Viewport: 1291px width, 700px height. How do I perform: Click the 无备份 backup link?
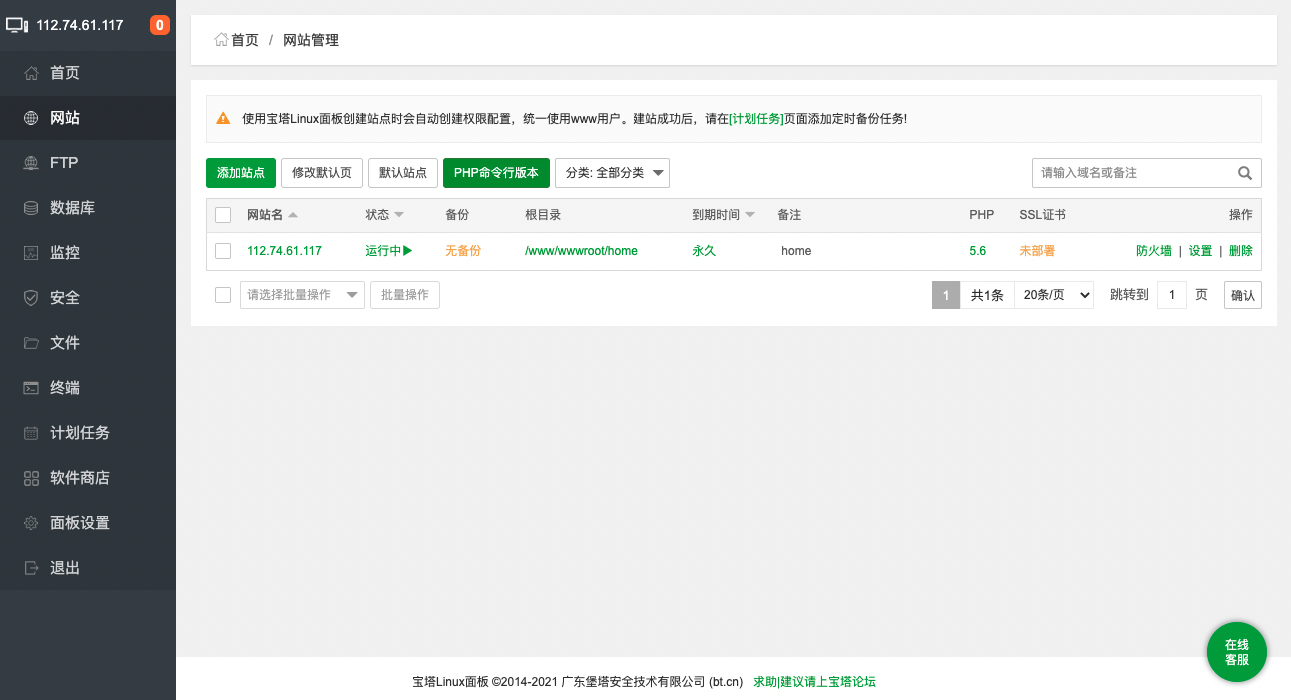click(463, 251)
